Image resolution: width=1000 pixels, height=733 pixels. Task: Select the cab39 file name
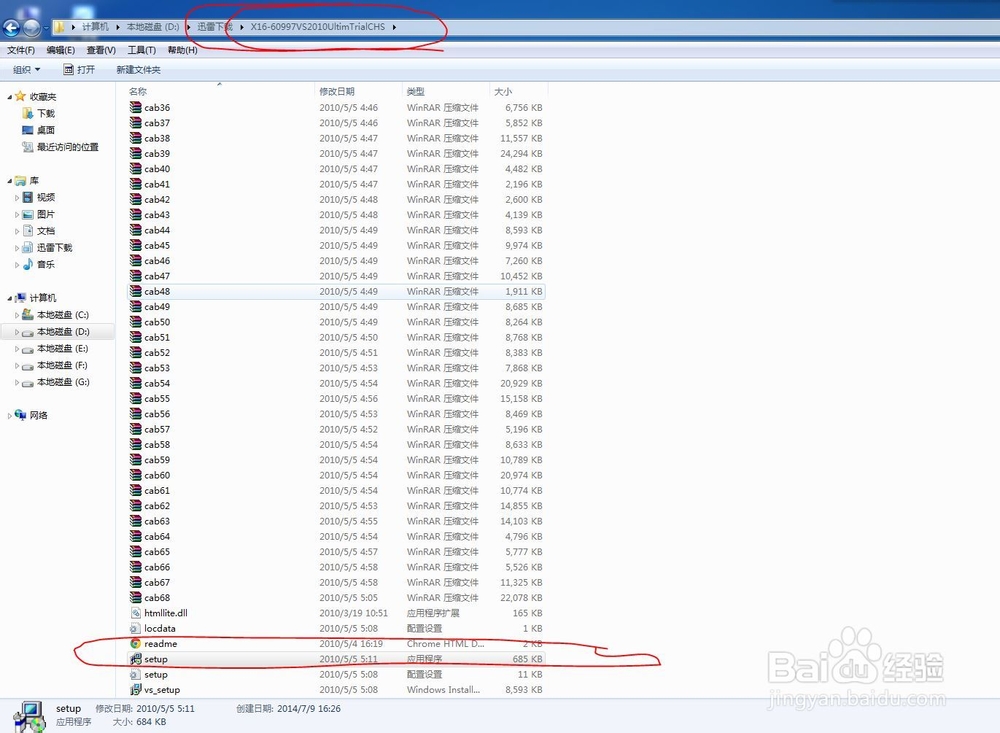157,153
